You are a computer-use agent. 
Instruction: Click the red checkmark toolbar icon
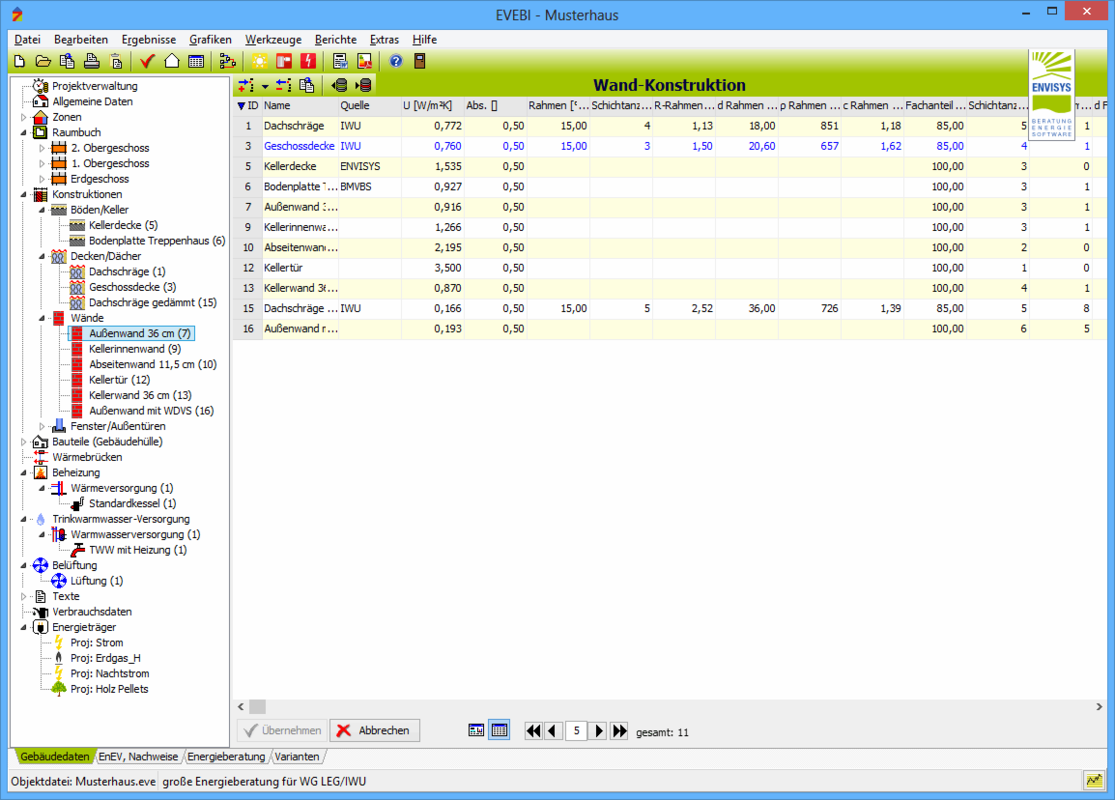(147, 61)
